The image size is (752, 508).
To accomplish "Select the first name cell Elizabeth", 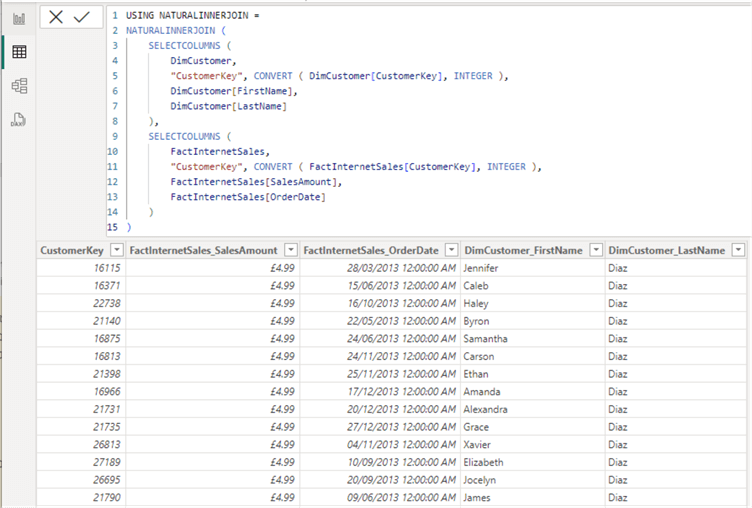I will pos(532,462).
